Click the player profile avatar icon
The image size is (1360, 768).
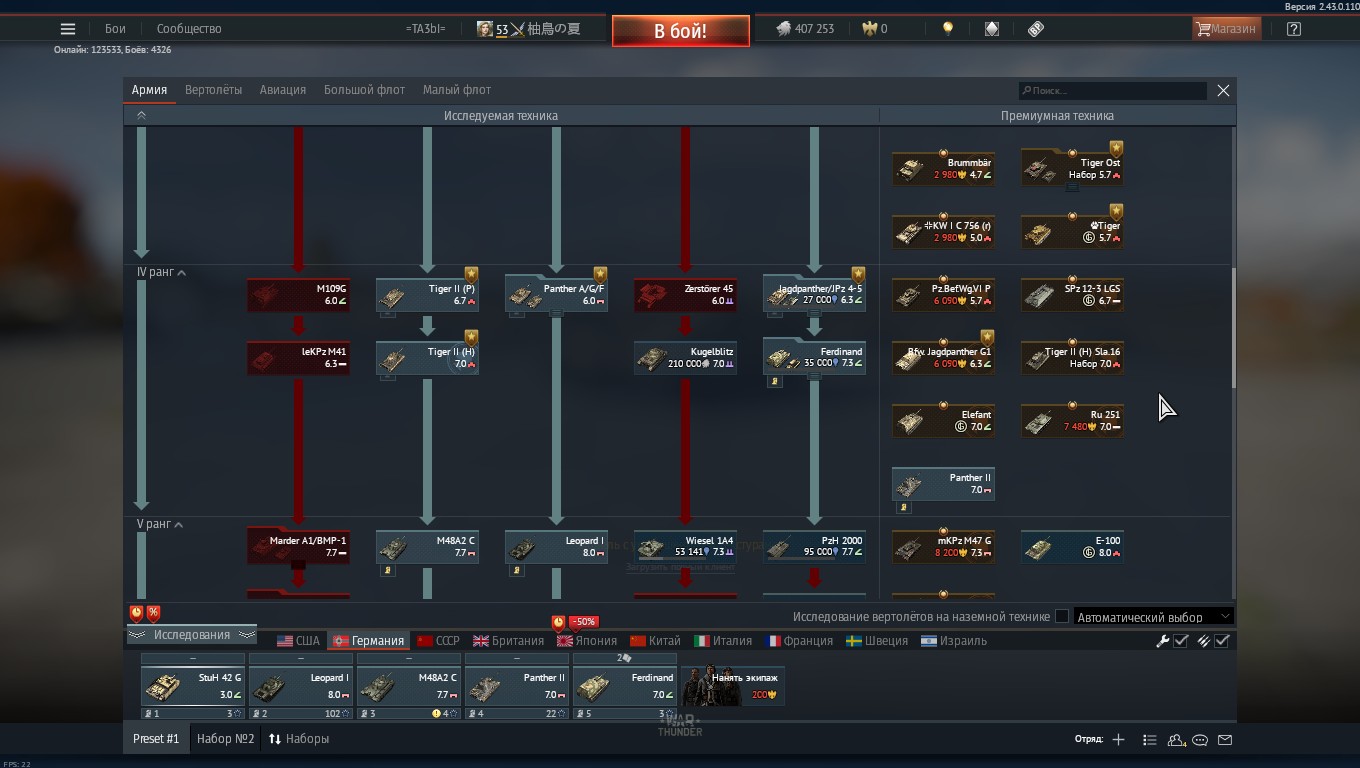485,29
